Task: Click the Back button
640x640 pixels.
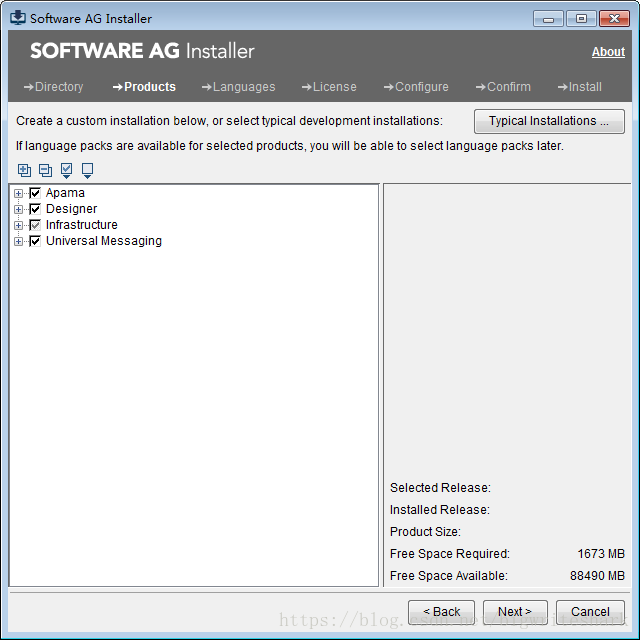Action: (441, 612)
